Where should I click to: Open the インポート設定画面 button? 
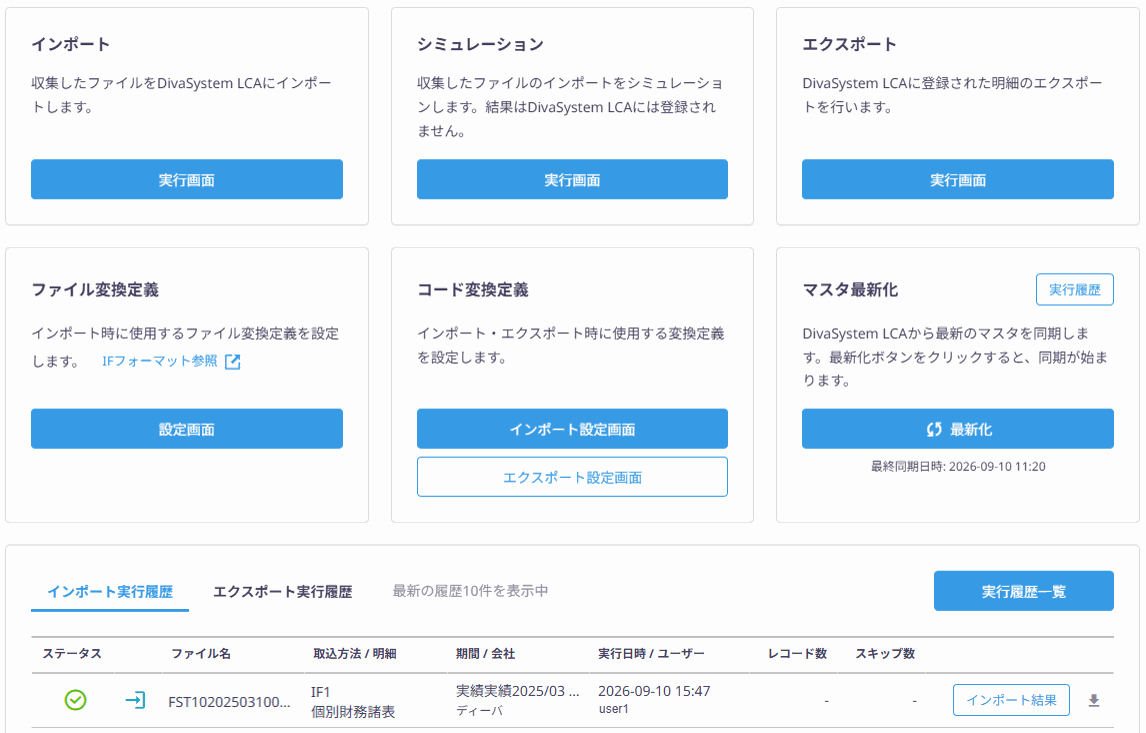click(572, 429)
